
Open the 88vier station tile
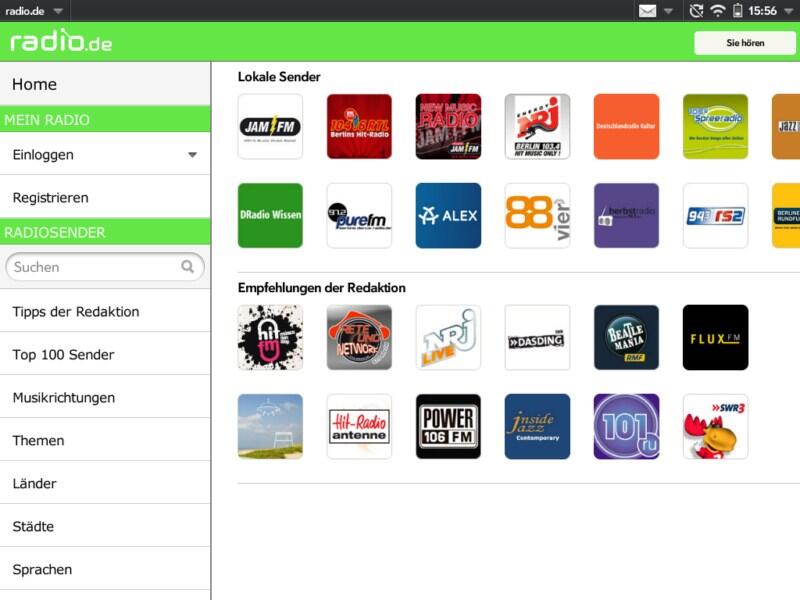pos(537,215)
